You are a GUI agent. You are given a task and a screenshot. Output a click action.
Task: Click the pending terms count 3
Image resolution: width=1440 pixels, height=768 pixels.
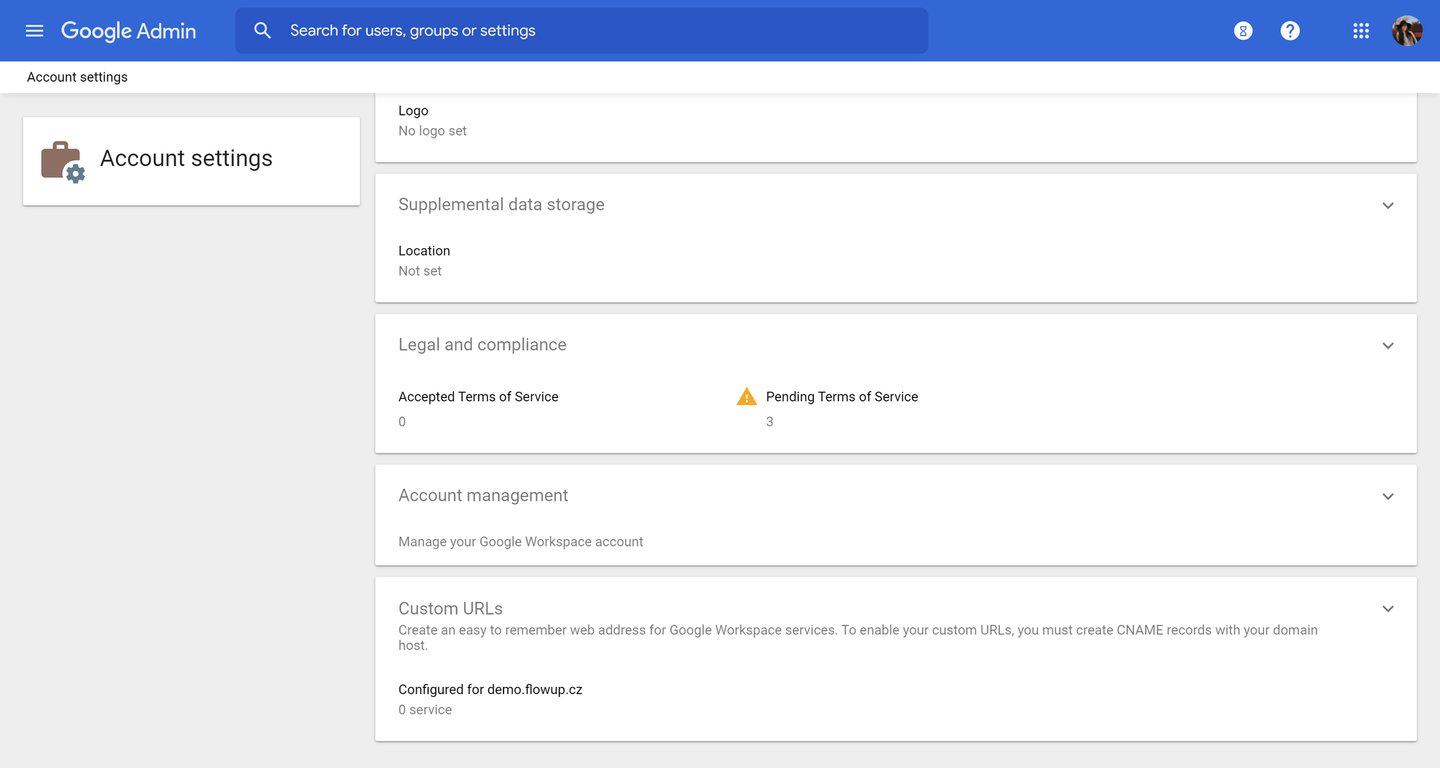770,422
